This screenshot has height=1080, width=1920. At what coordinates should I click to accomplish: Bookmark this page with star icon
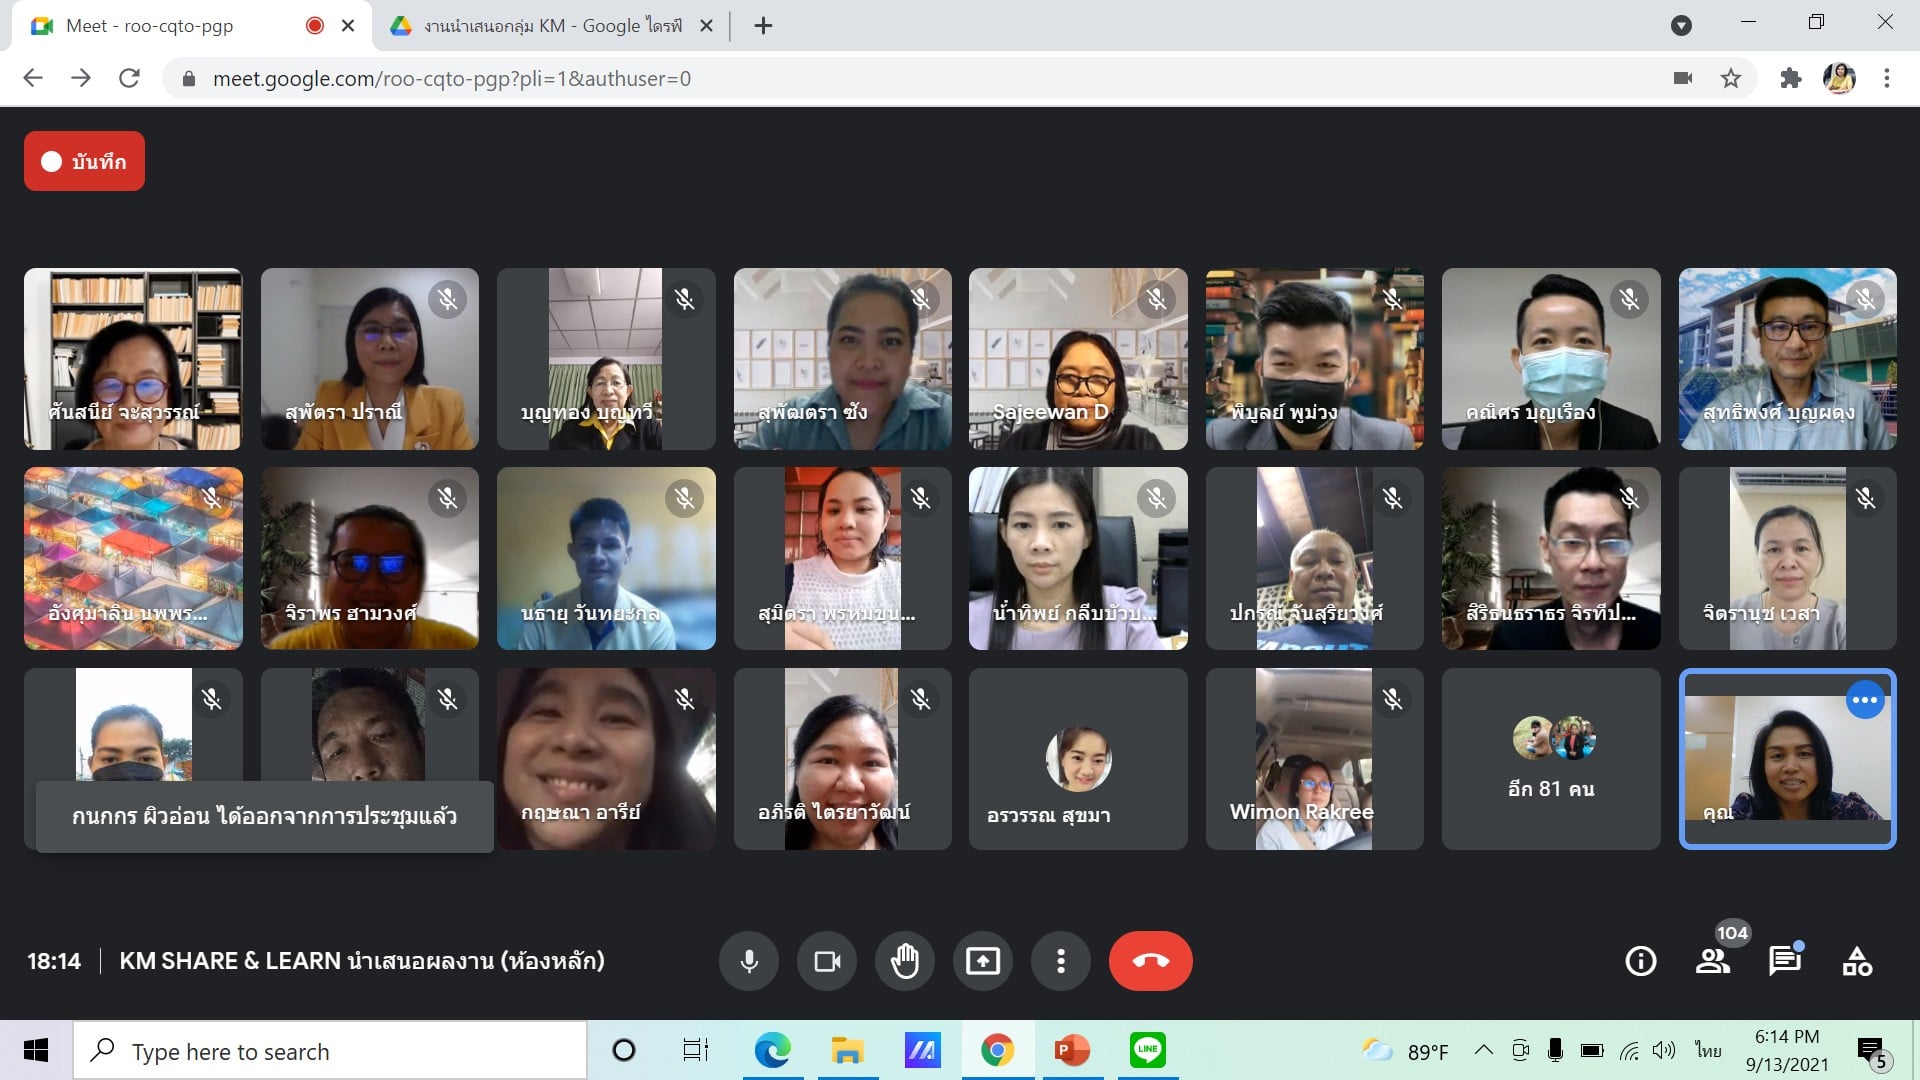pos(1731,78)
